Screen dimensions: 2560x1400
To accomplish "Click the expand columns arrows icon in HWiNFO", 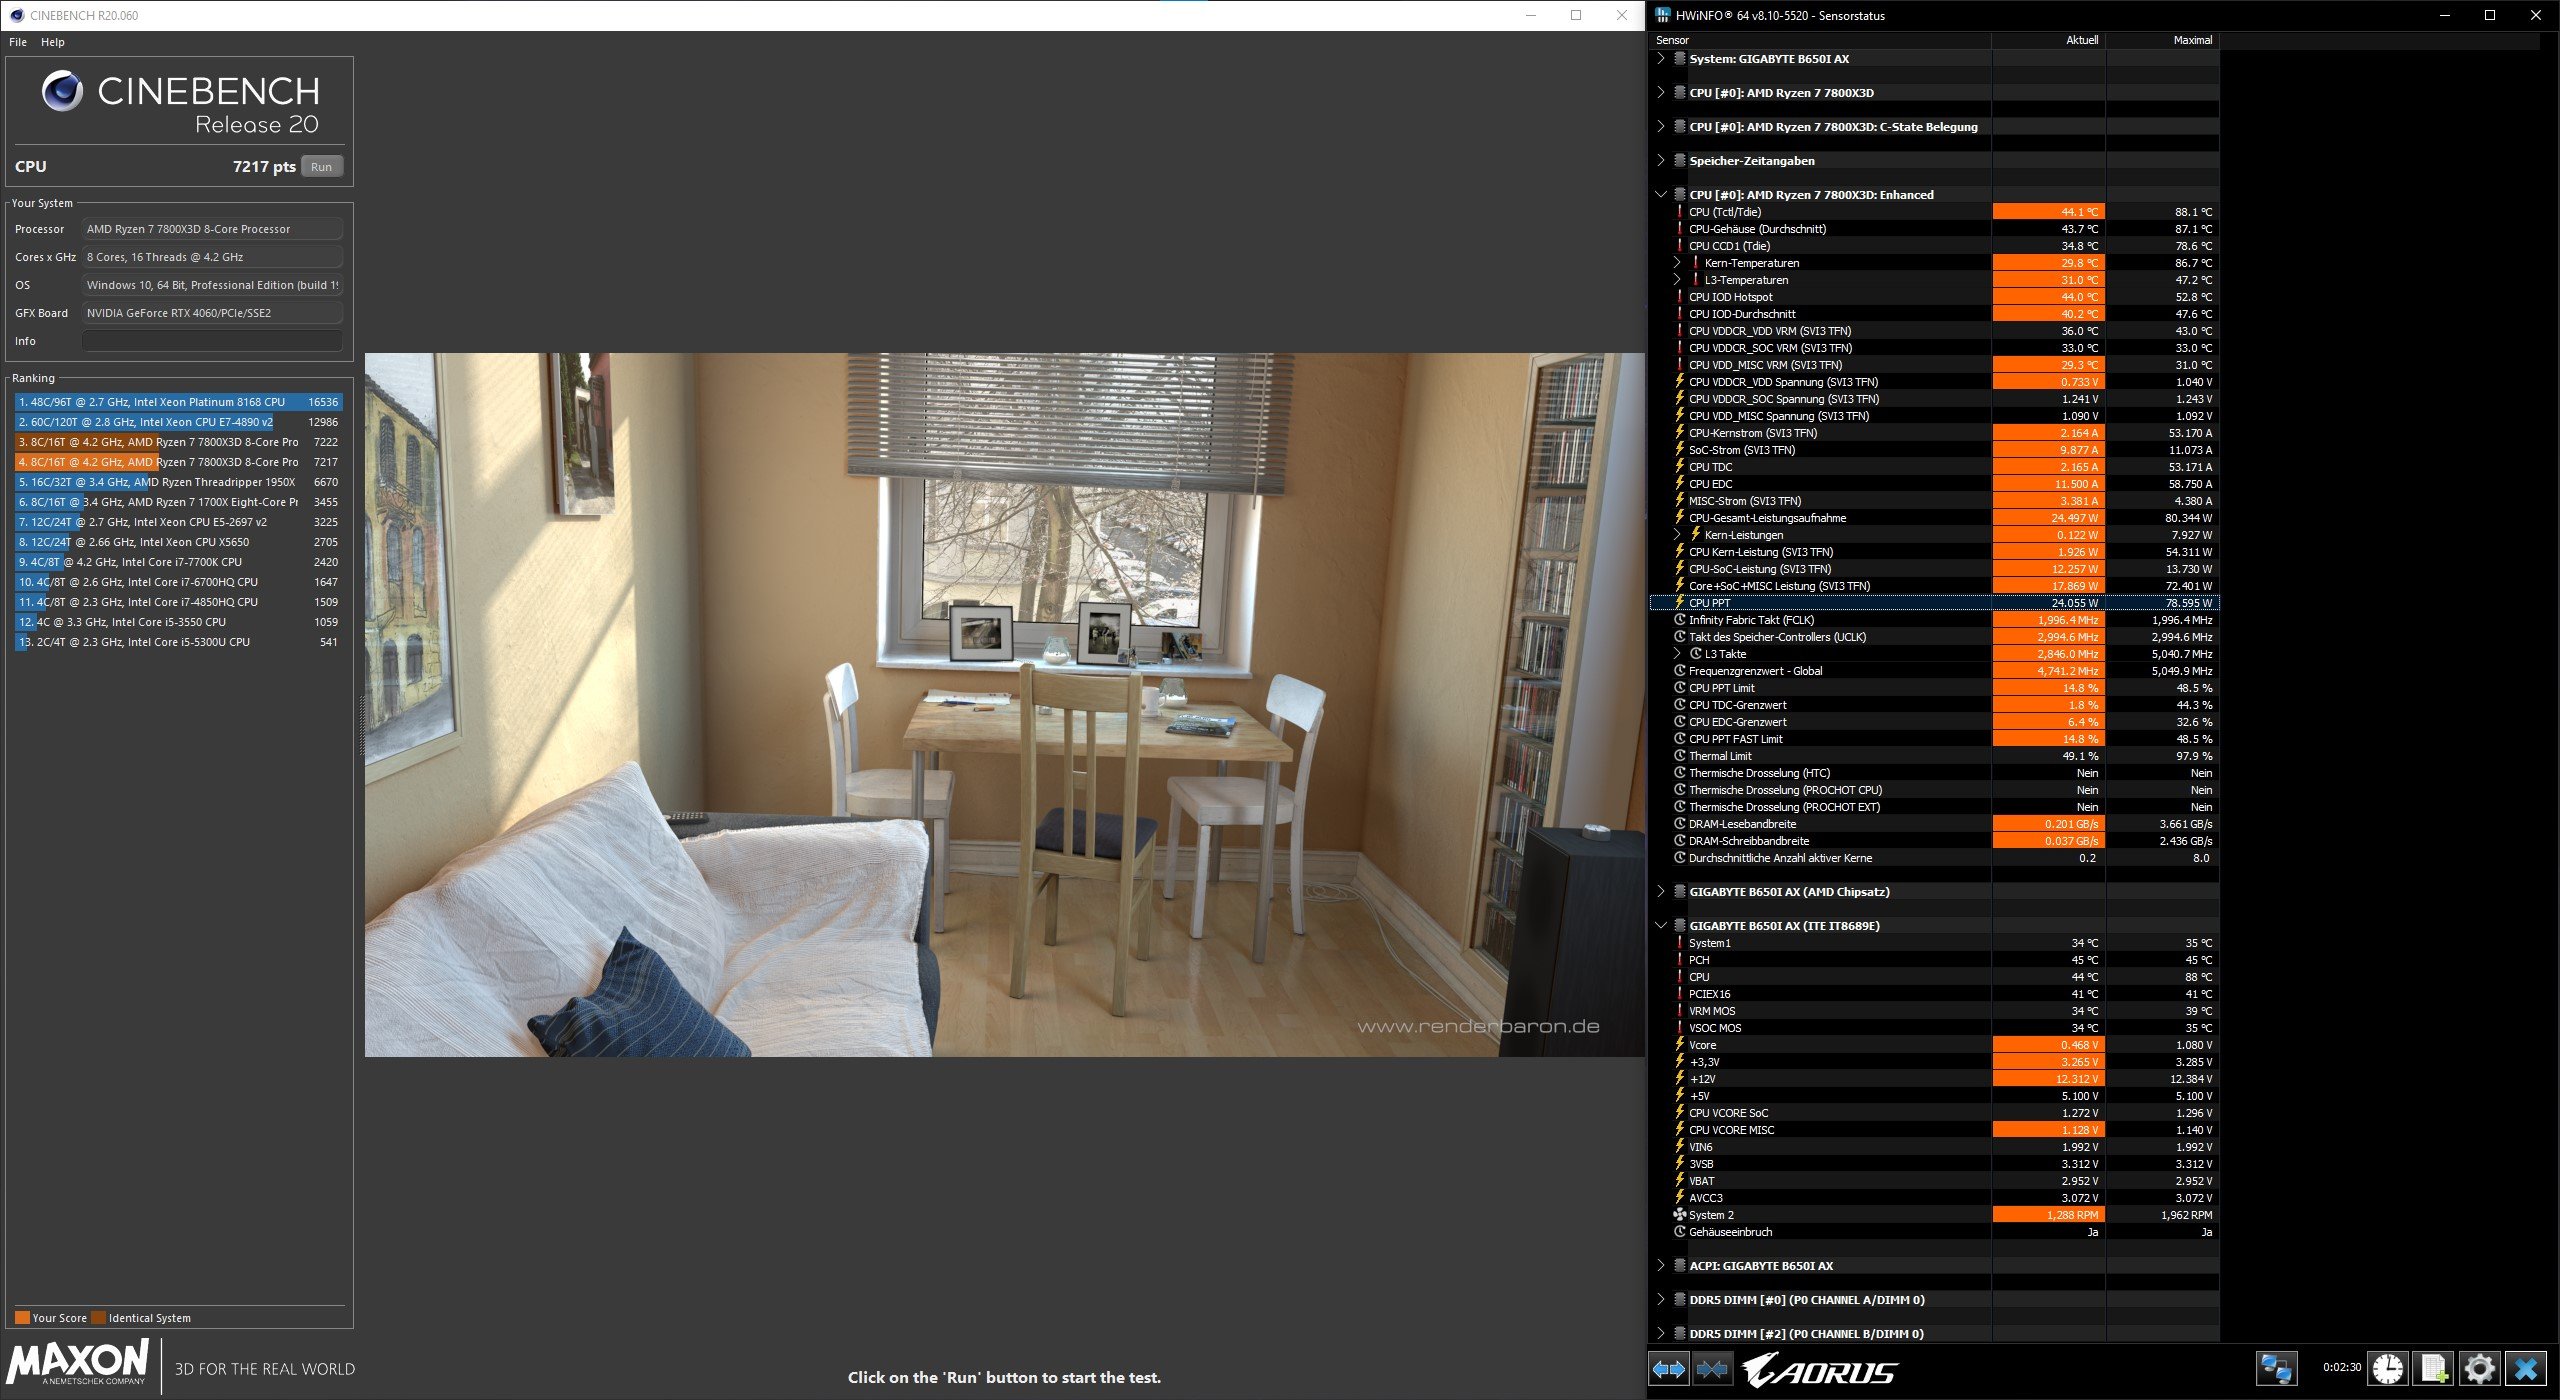I will (x=1669, y=1369).
